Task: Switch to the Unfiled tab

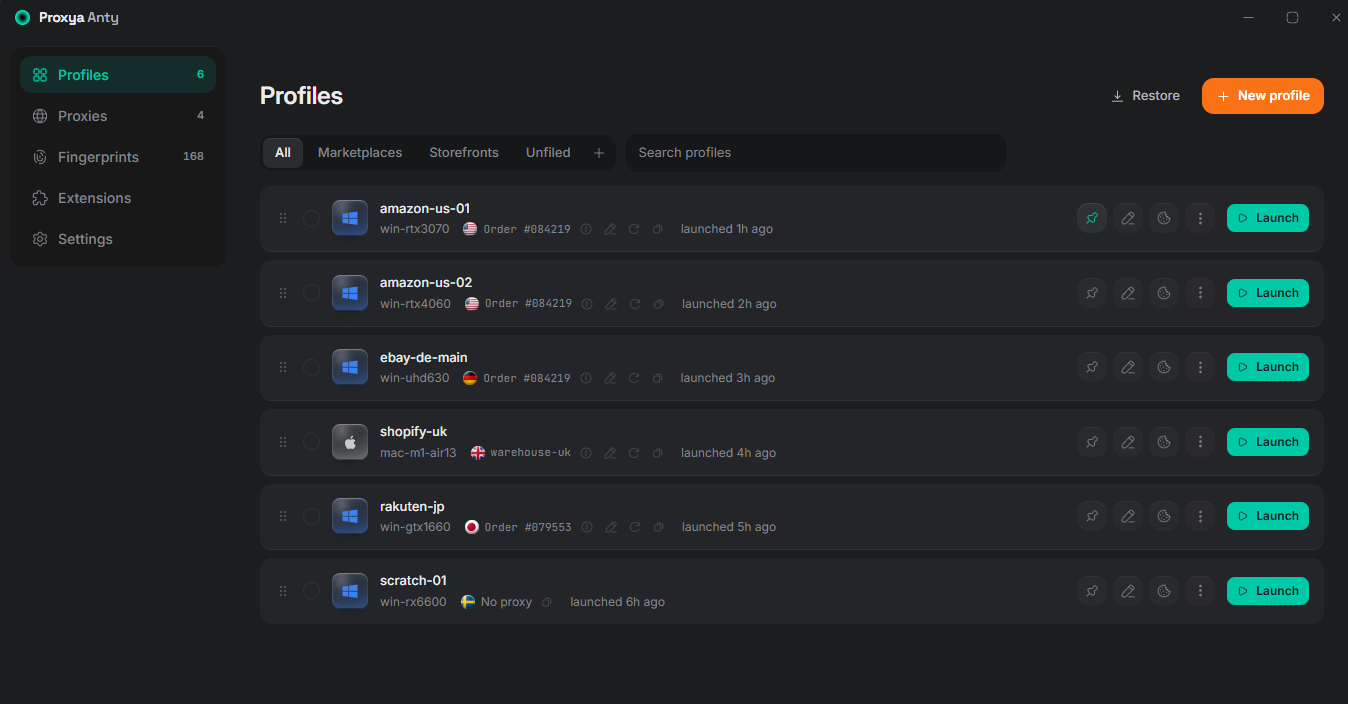Action: click(548, 153)
